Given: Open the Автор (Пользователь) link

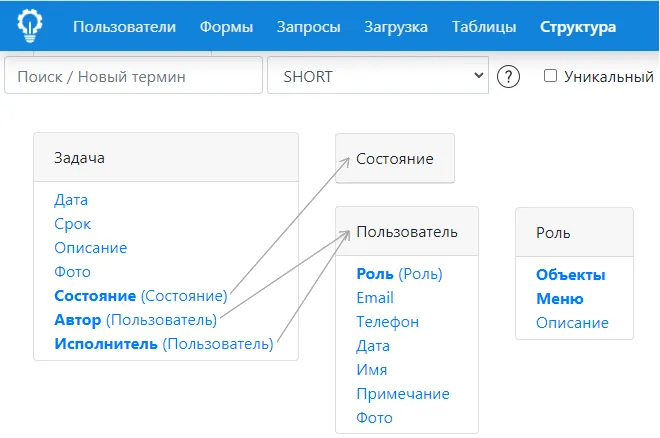Looking at the screenshot, I should click(136, 320).
